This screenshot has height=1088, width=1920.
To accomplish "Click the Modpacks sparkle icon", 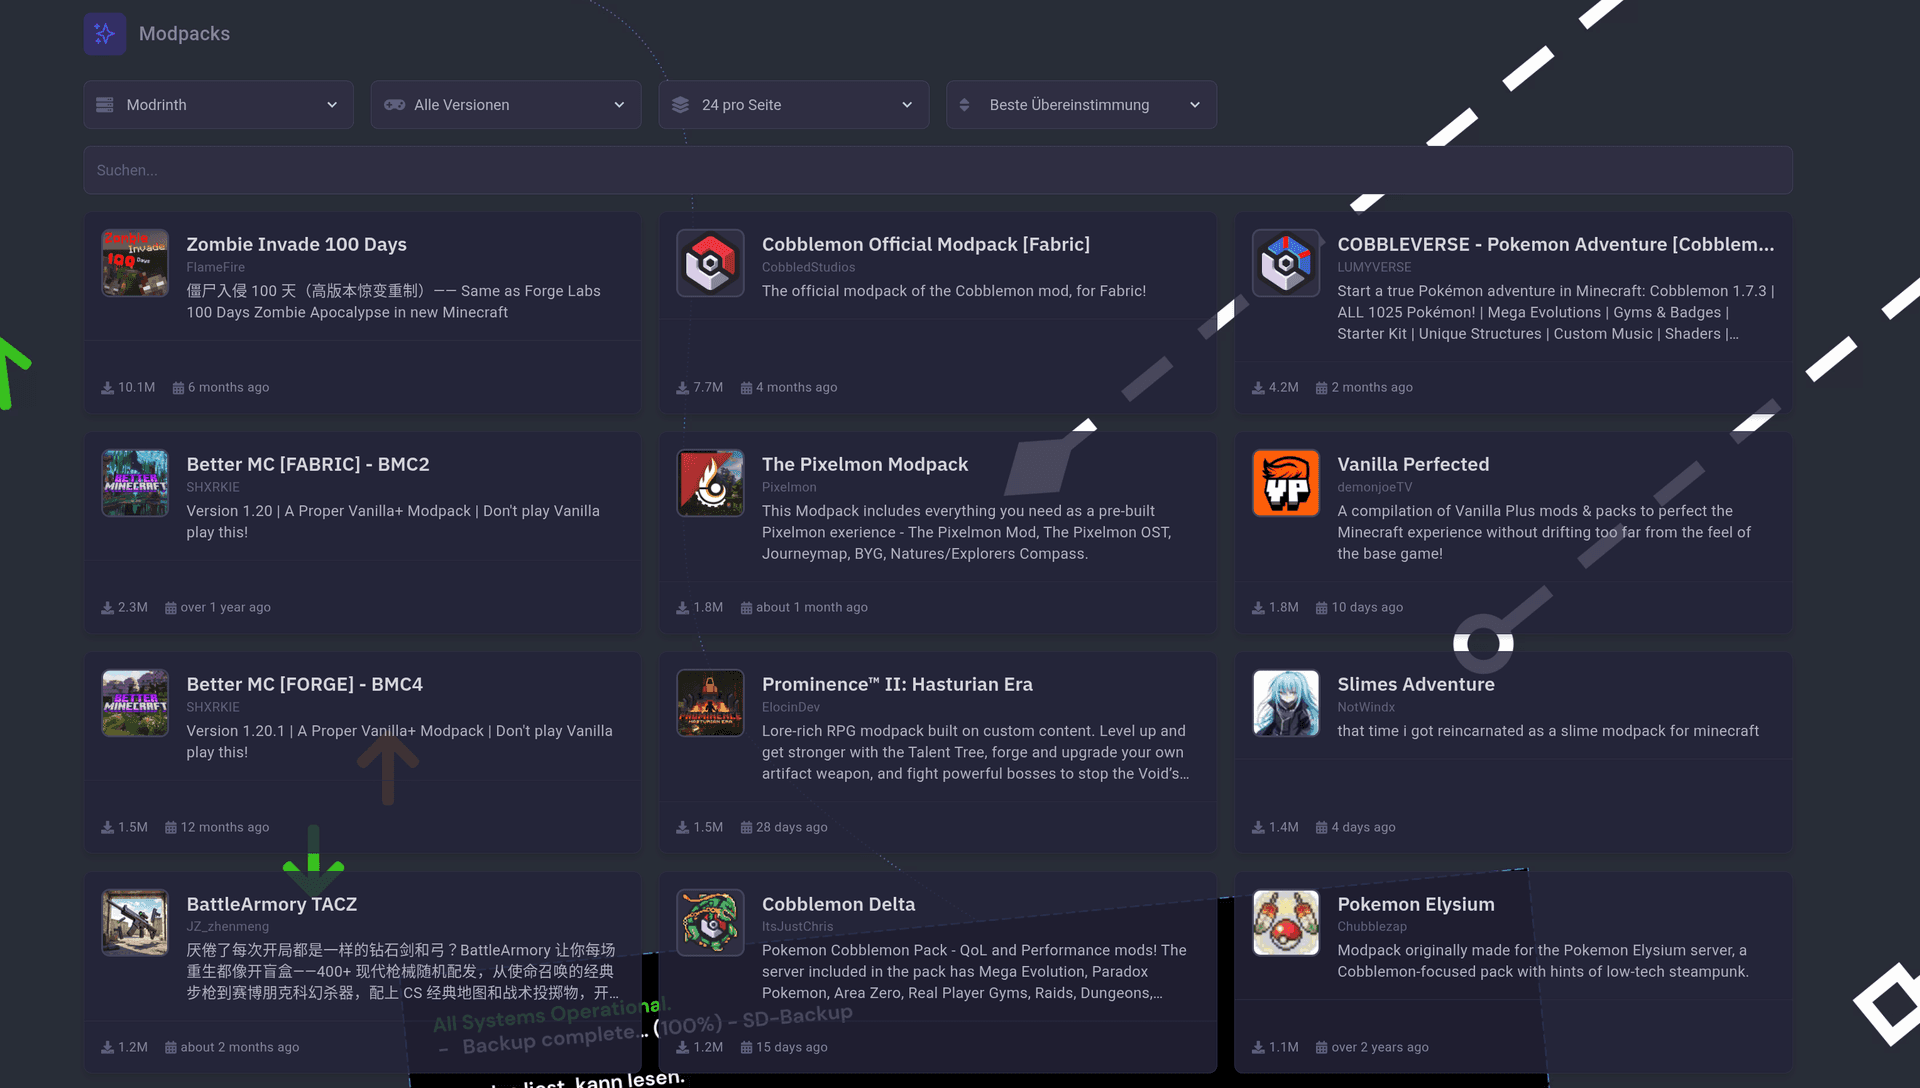I will click(x=105, y=34).
